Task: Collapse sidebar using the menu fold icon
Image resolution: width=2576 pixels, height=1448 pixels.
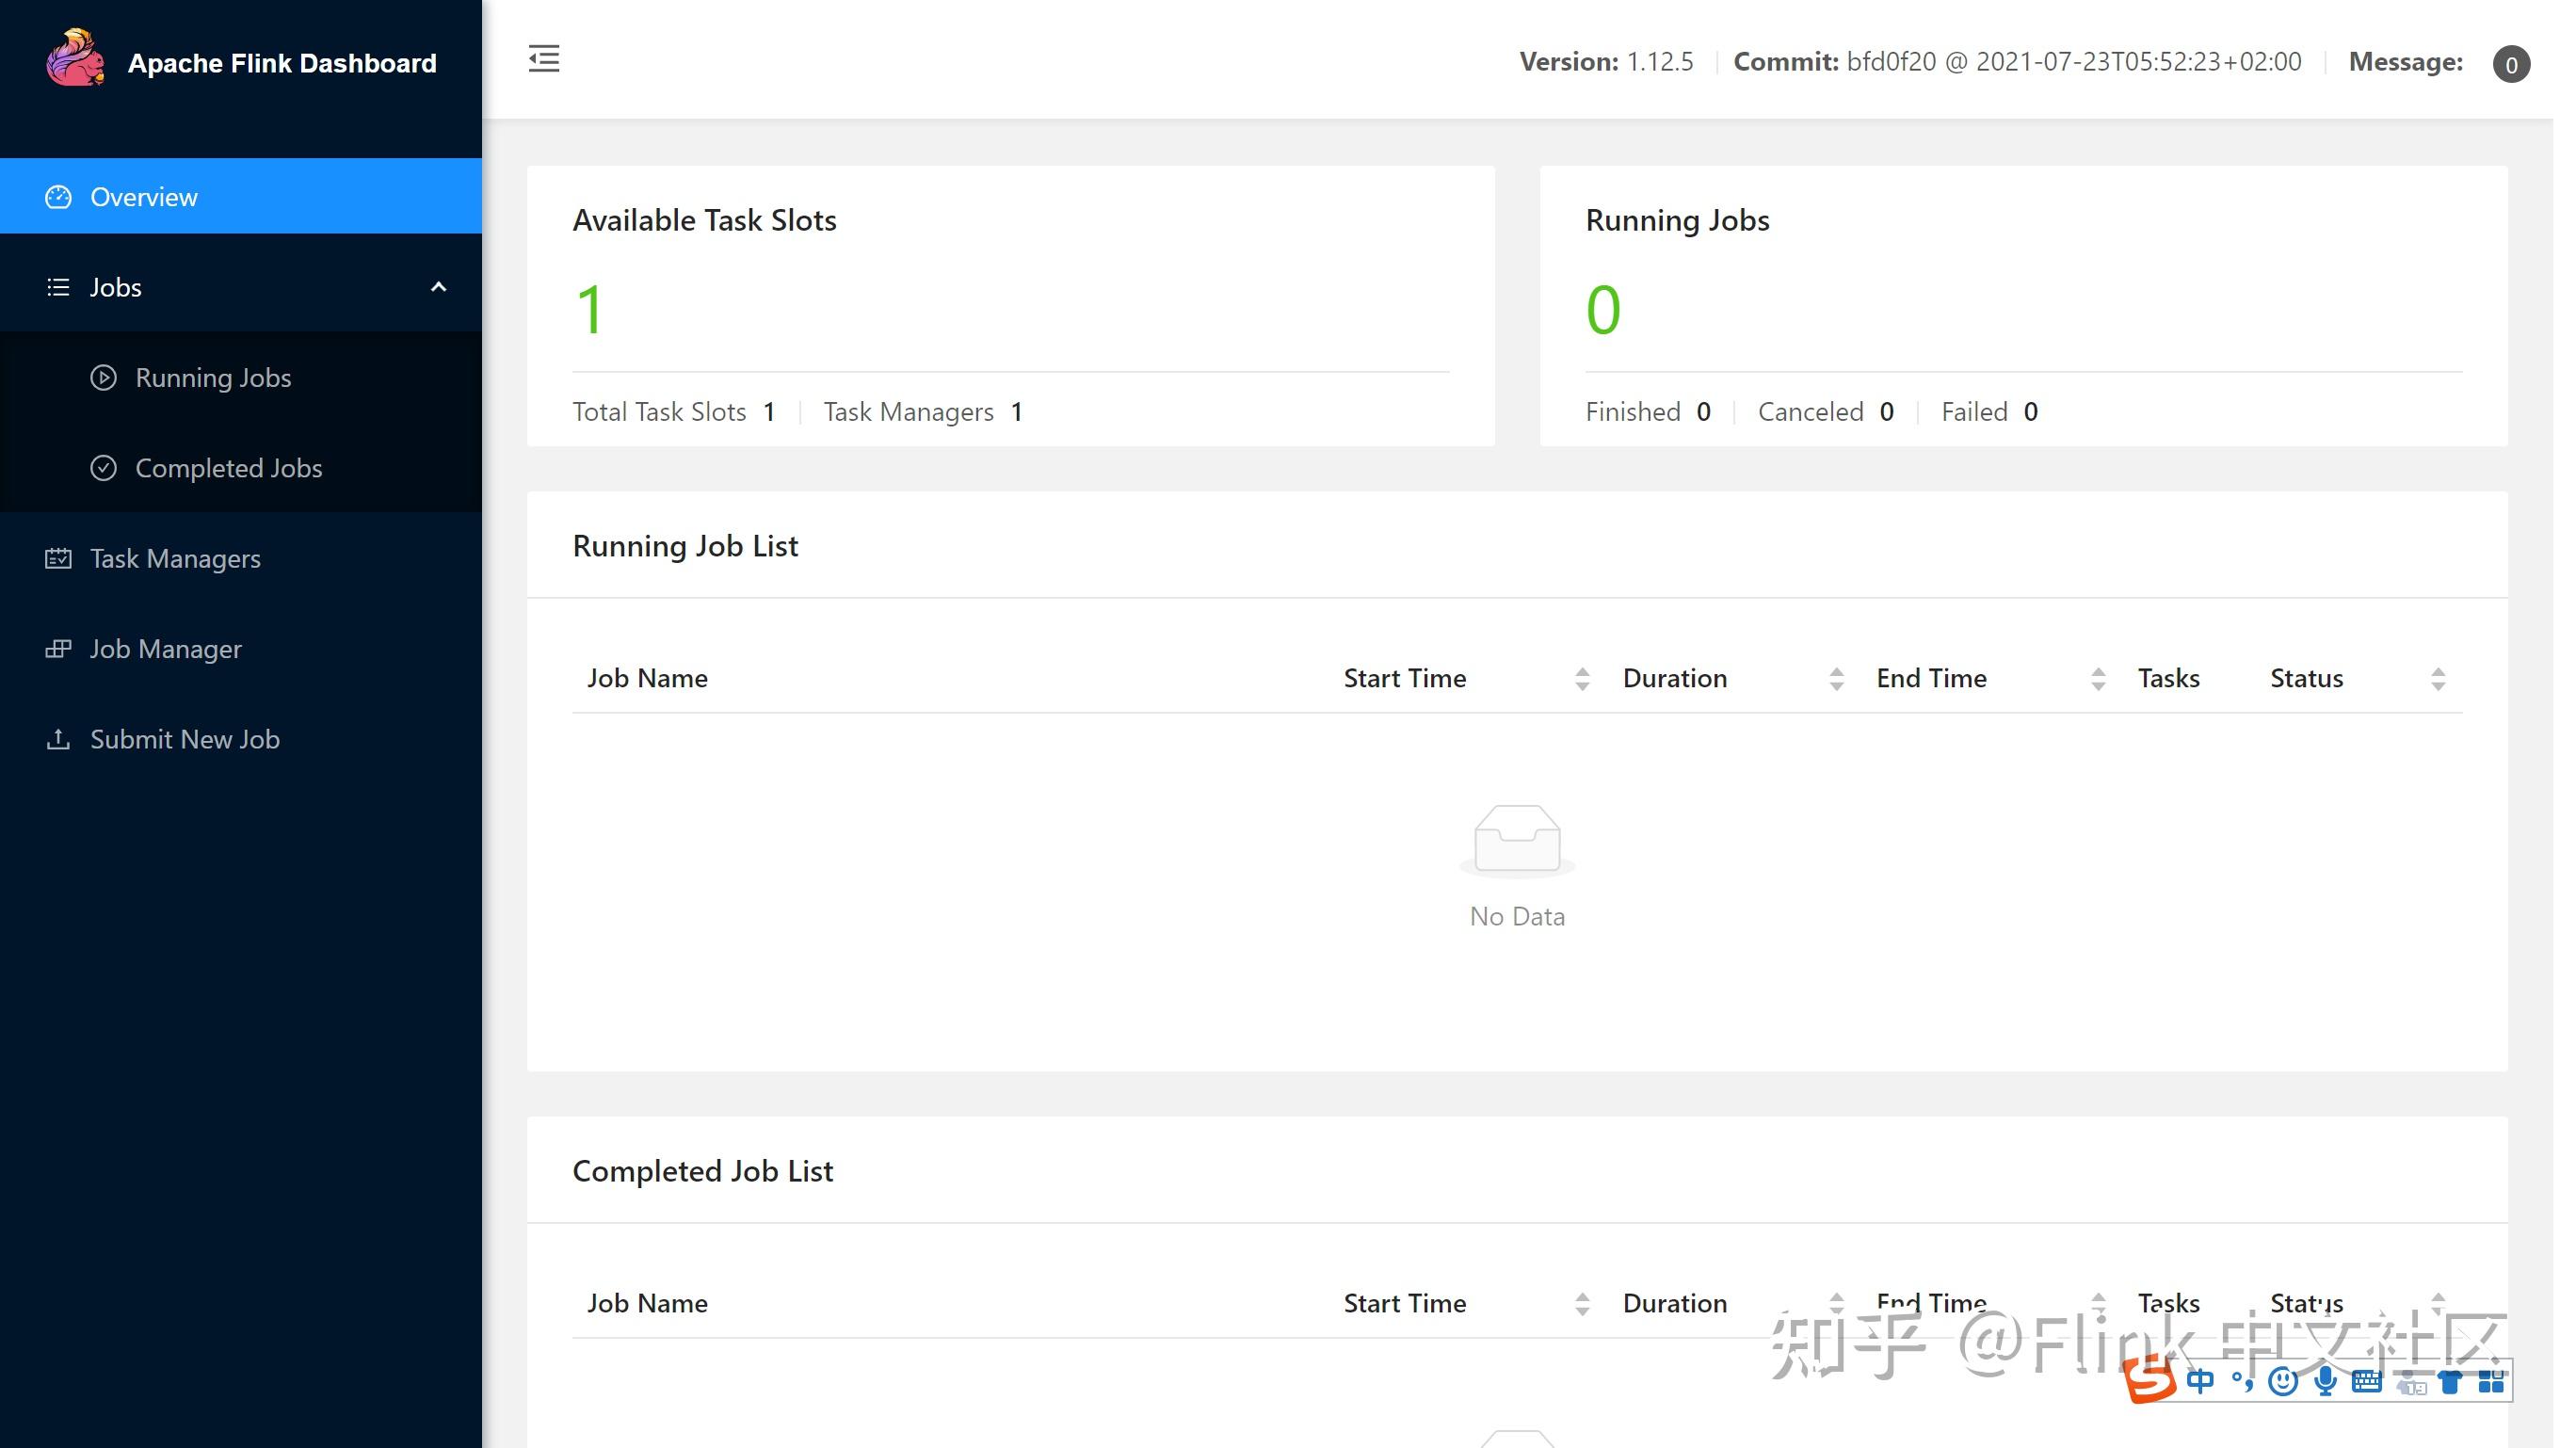Action: pos(544,59)
